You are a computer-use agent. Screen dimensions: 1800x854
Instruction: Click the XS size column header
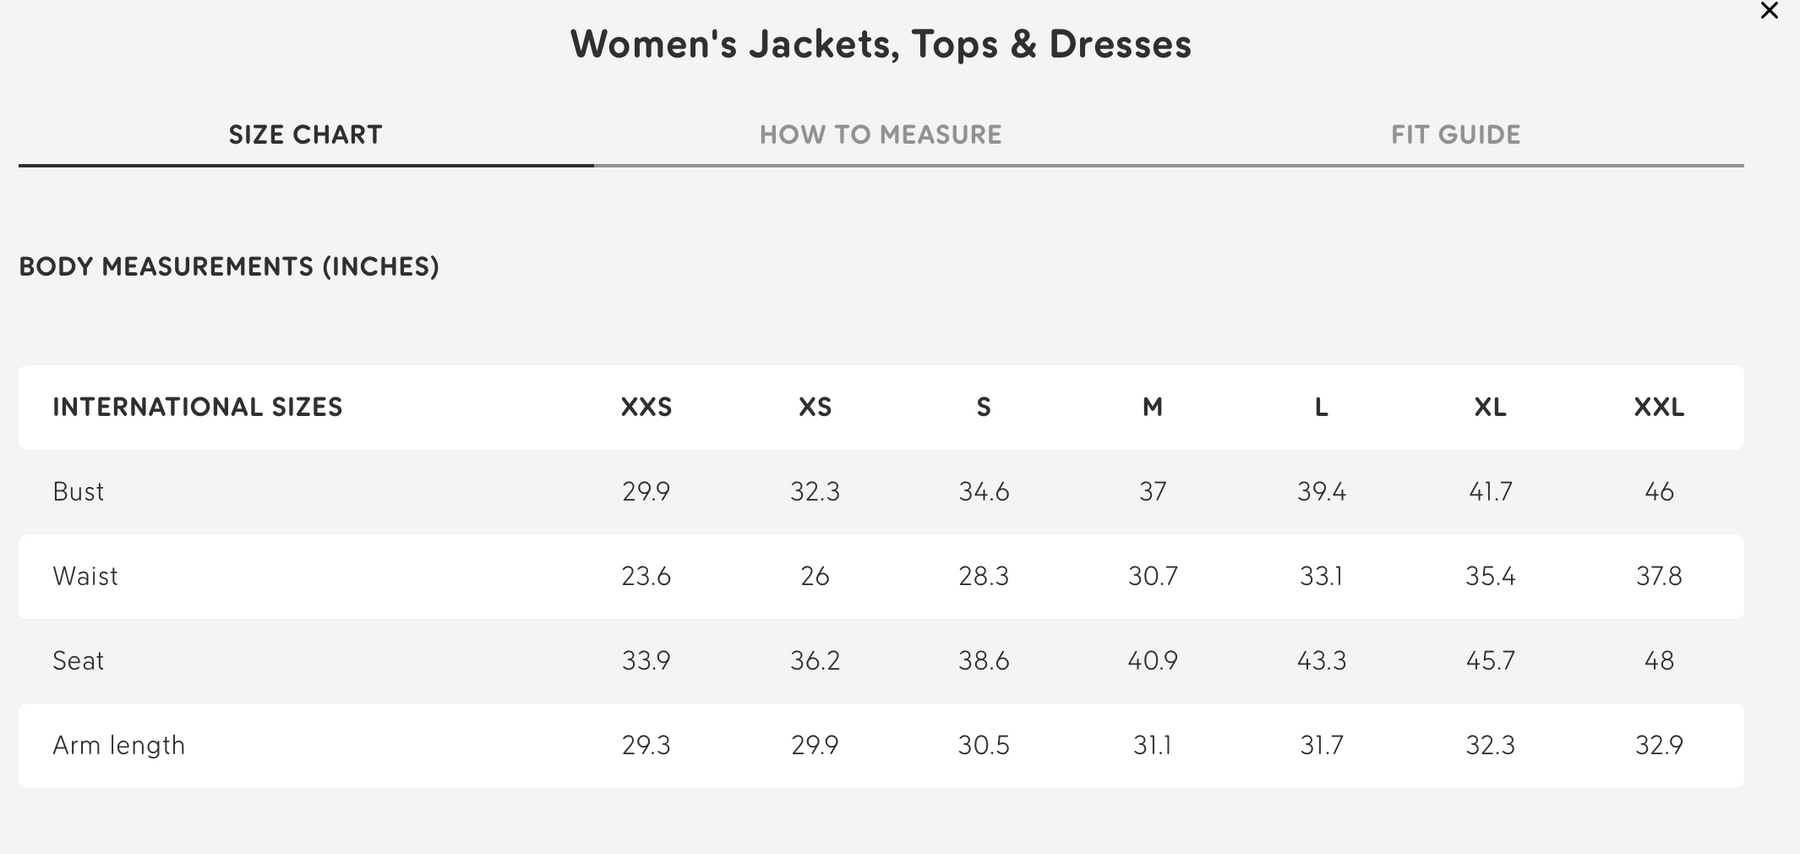[815, 407]
